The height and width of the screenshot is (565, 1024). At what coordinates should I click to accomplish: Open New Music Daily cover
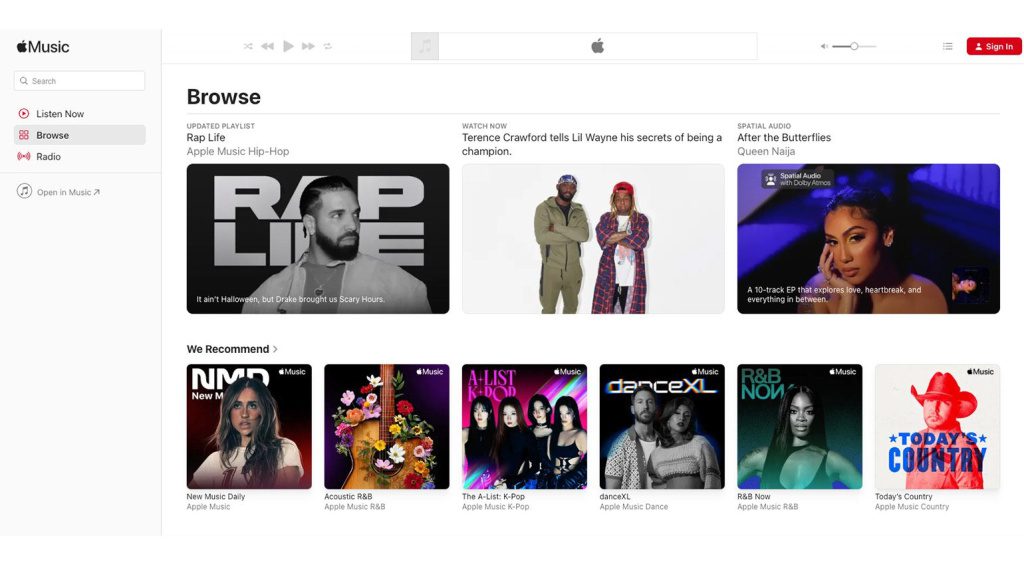tap(249, 427)
